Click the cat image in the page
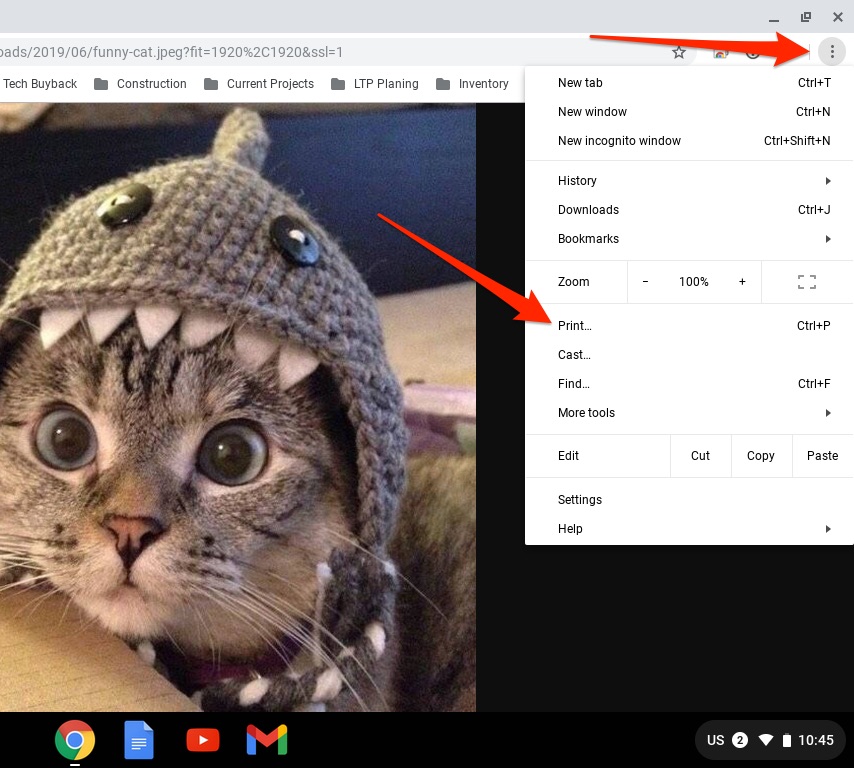854x768 pixels. [237, 407]
